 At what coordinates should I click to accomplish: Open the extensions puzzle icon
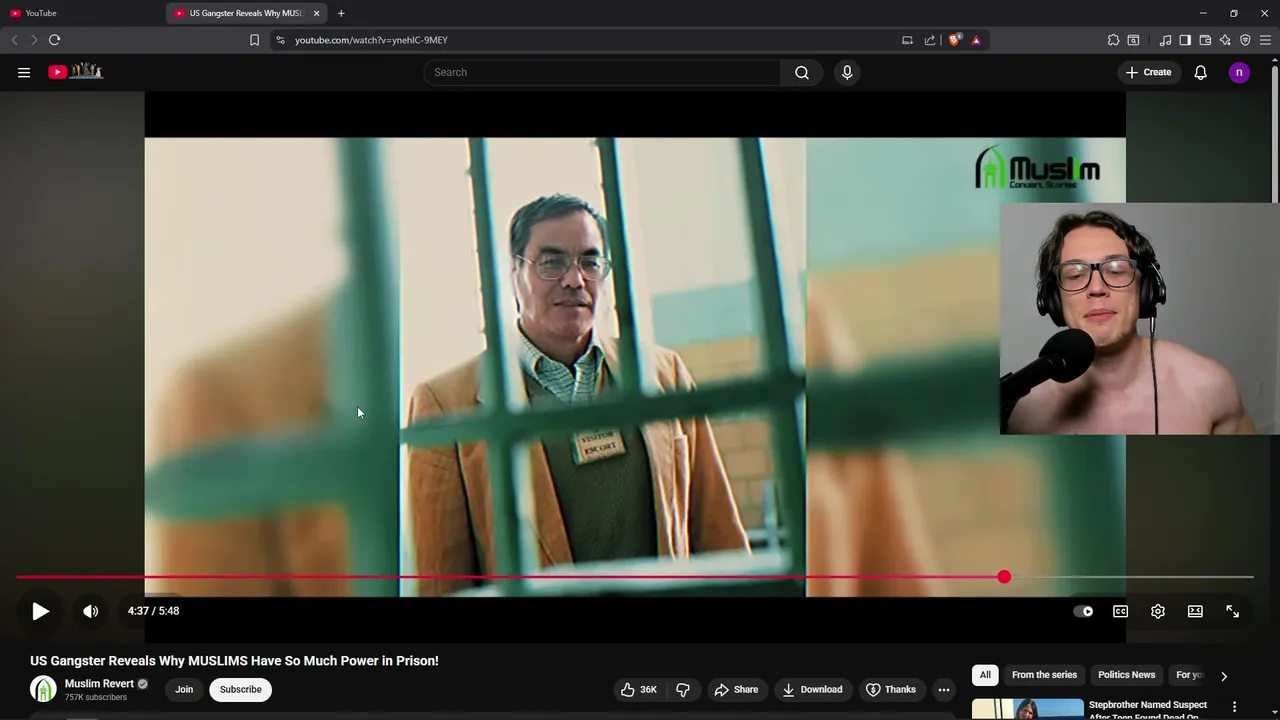click(1113, 40)
